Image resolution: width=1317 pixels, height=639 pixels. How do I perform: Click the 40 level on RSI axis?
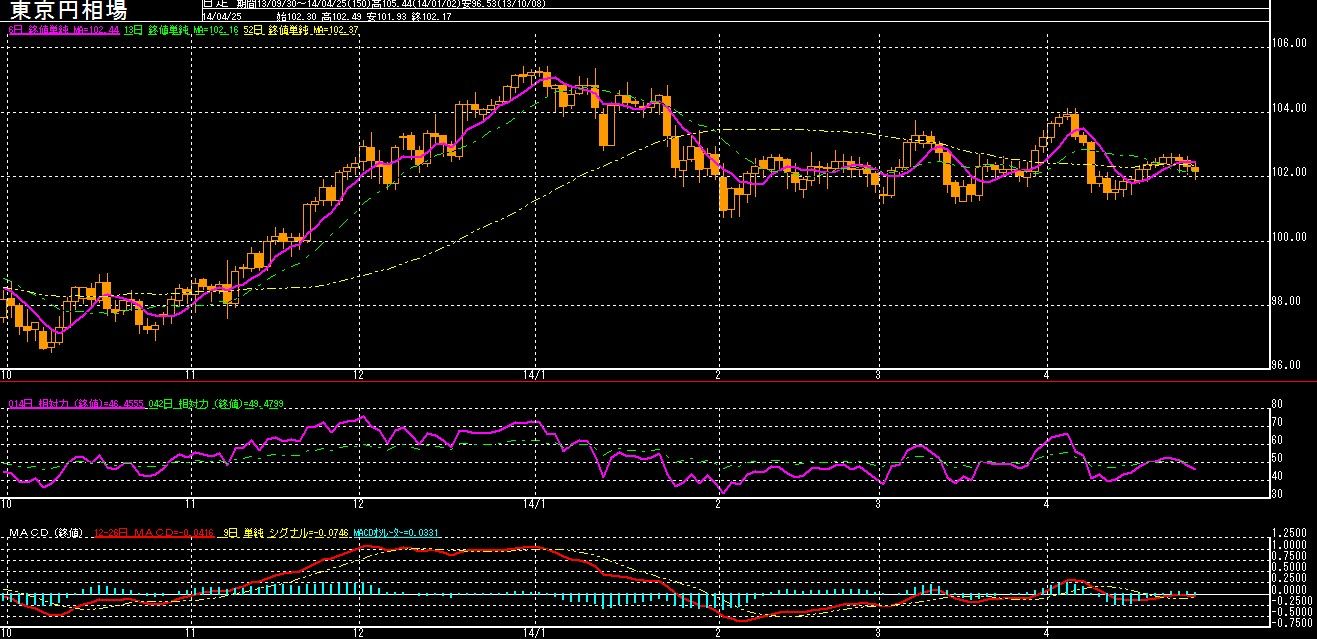tap(1276, 476)
